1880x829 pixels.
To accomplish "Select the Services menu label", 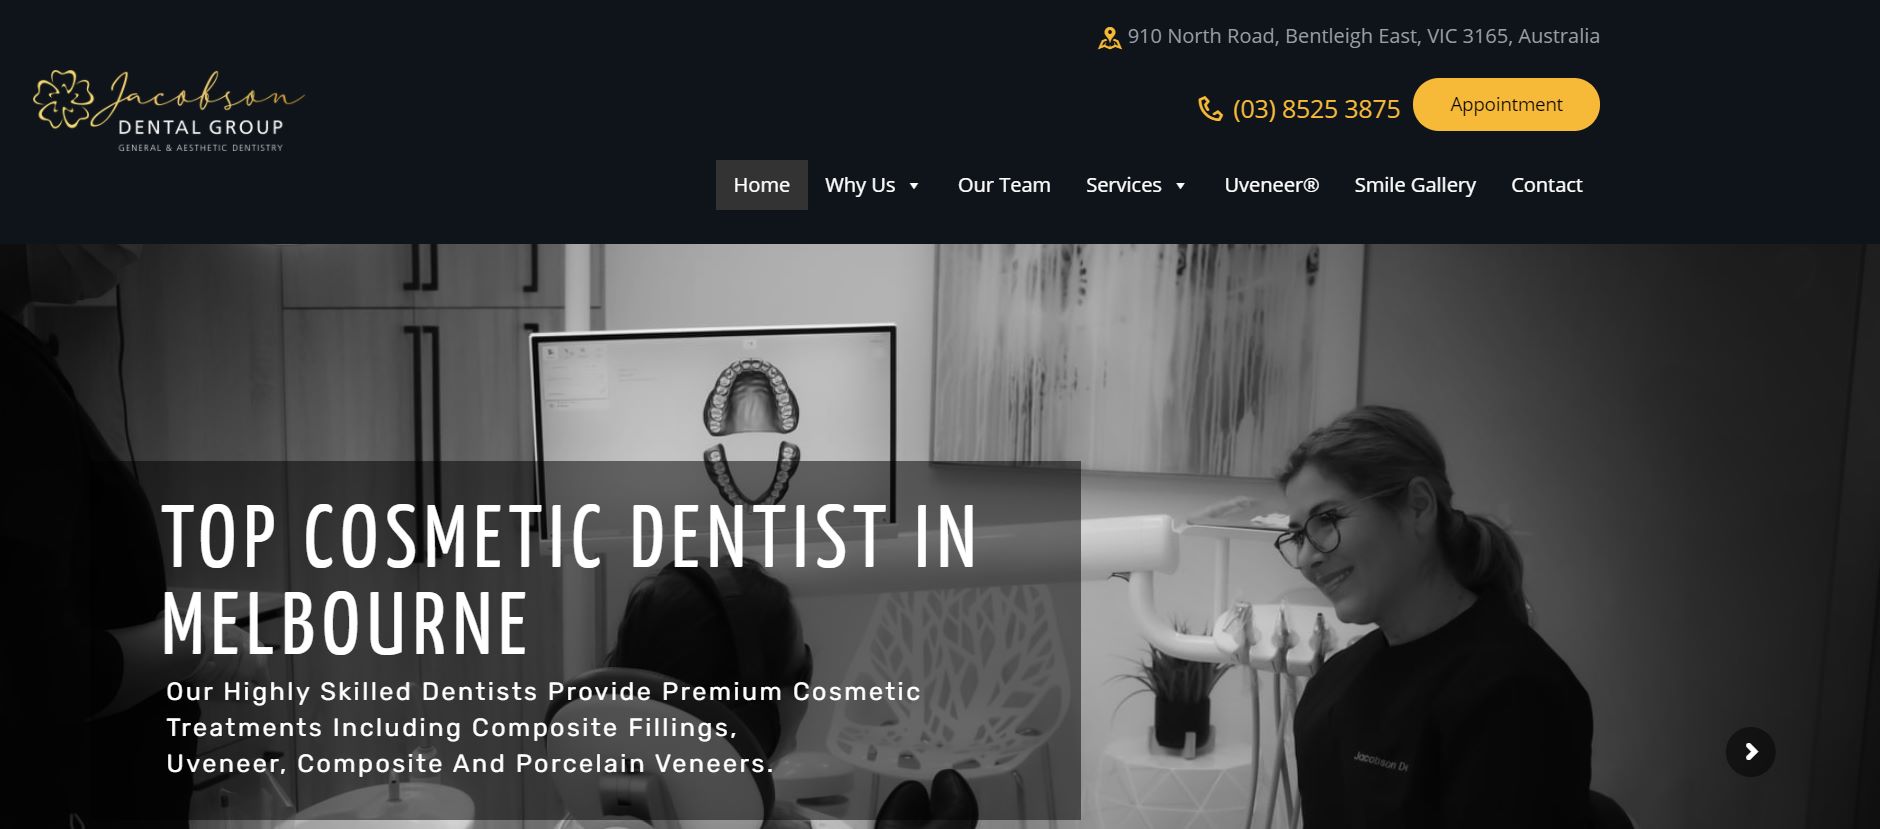I will coord(1123,185).
